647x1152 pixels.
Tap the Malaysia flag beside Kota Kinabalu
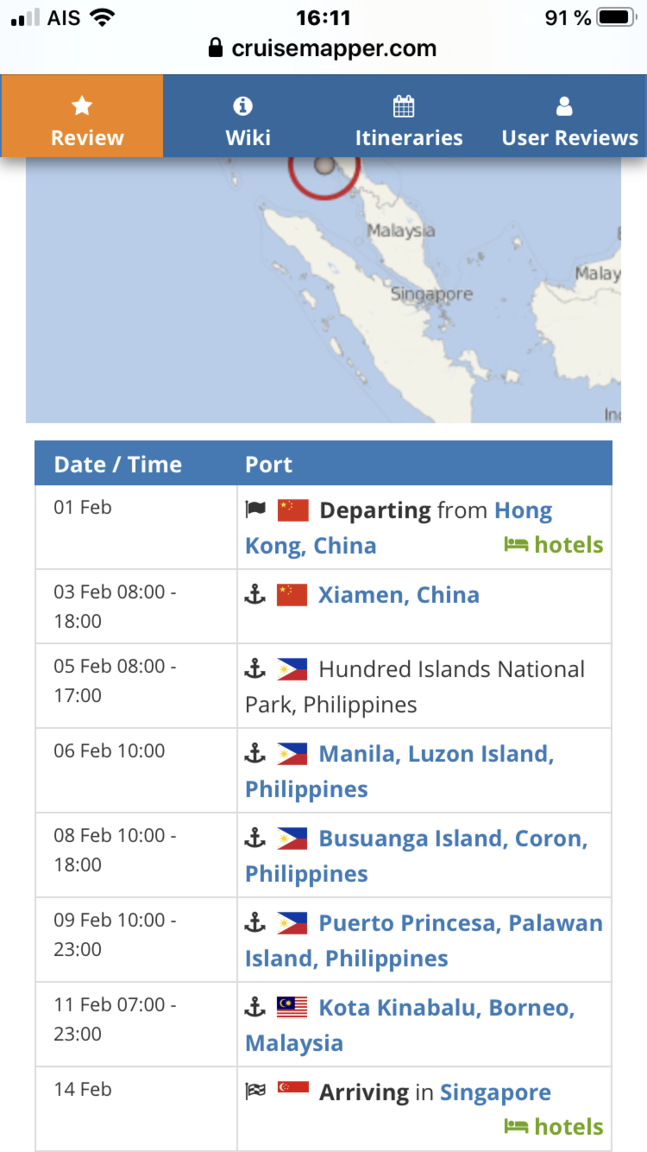[x=292, y=1007]
